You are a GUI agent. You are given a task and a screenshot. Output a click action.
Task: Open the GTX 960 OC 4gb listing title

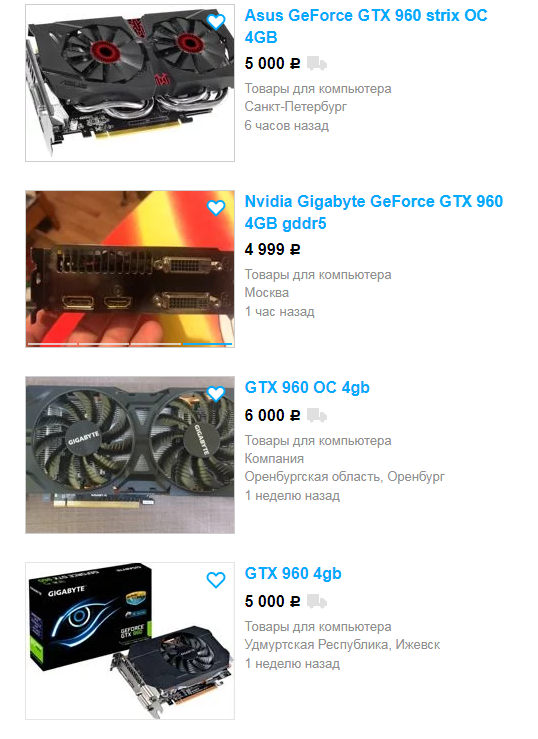click(x=307, y=387)
